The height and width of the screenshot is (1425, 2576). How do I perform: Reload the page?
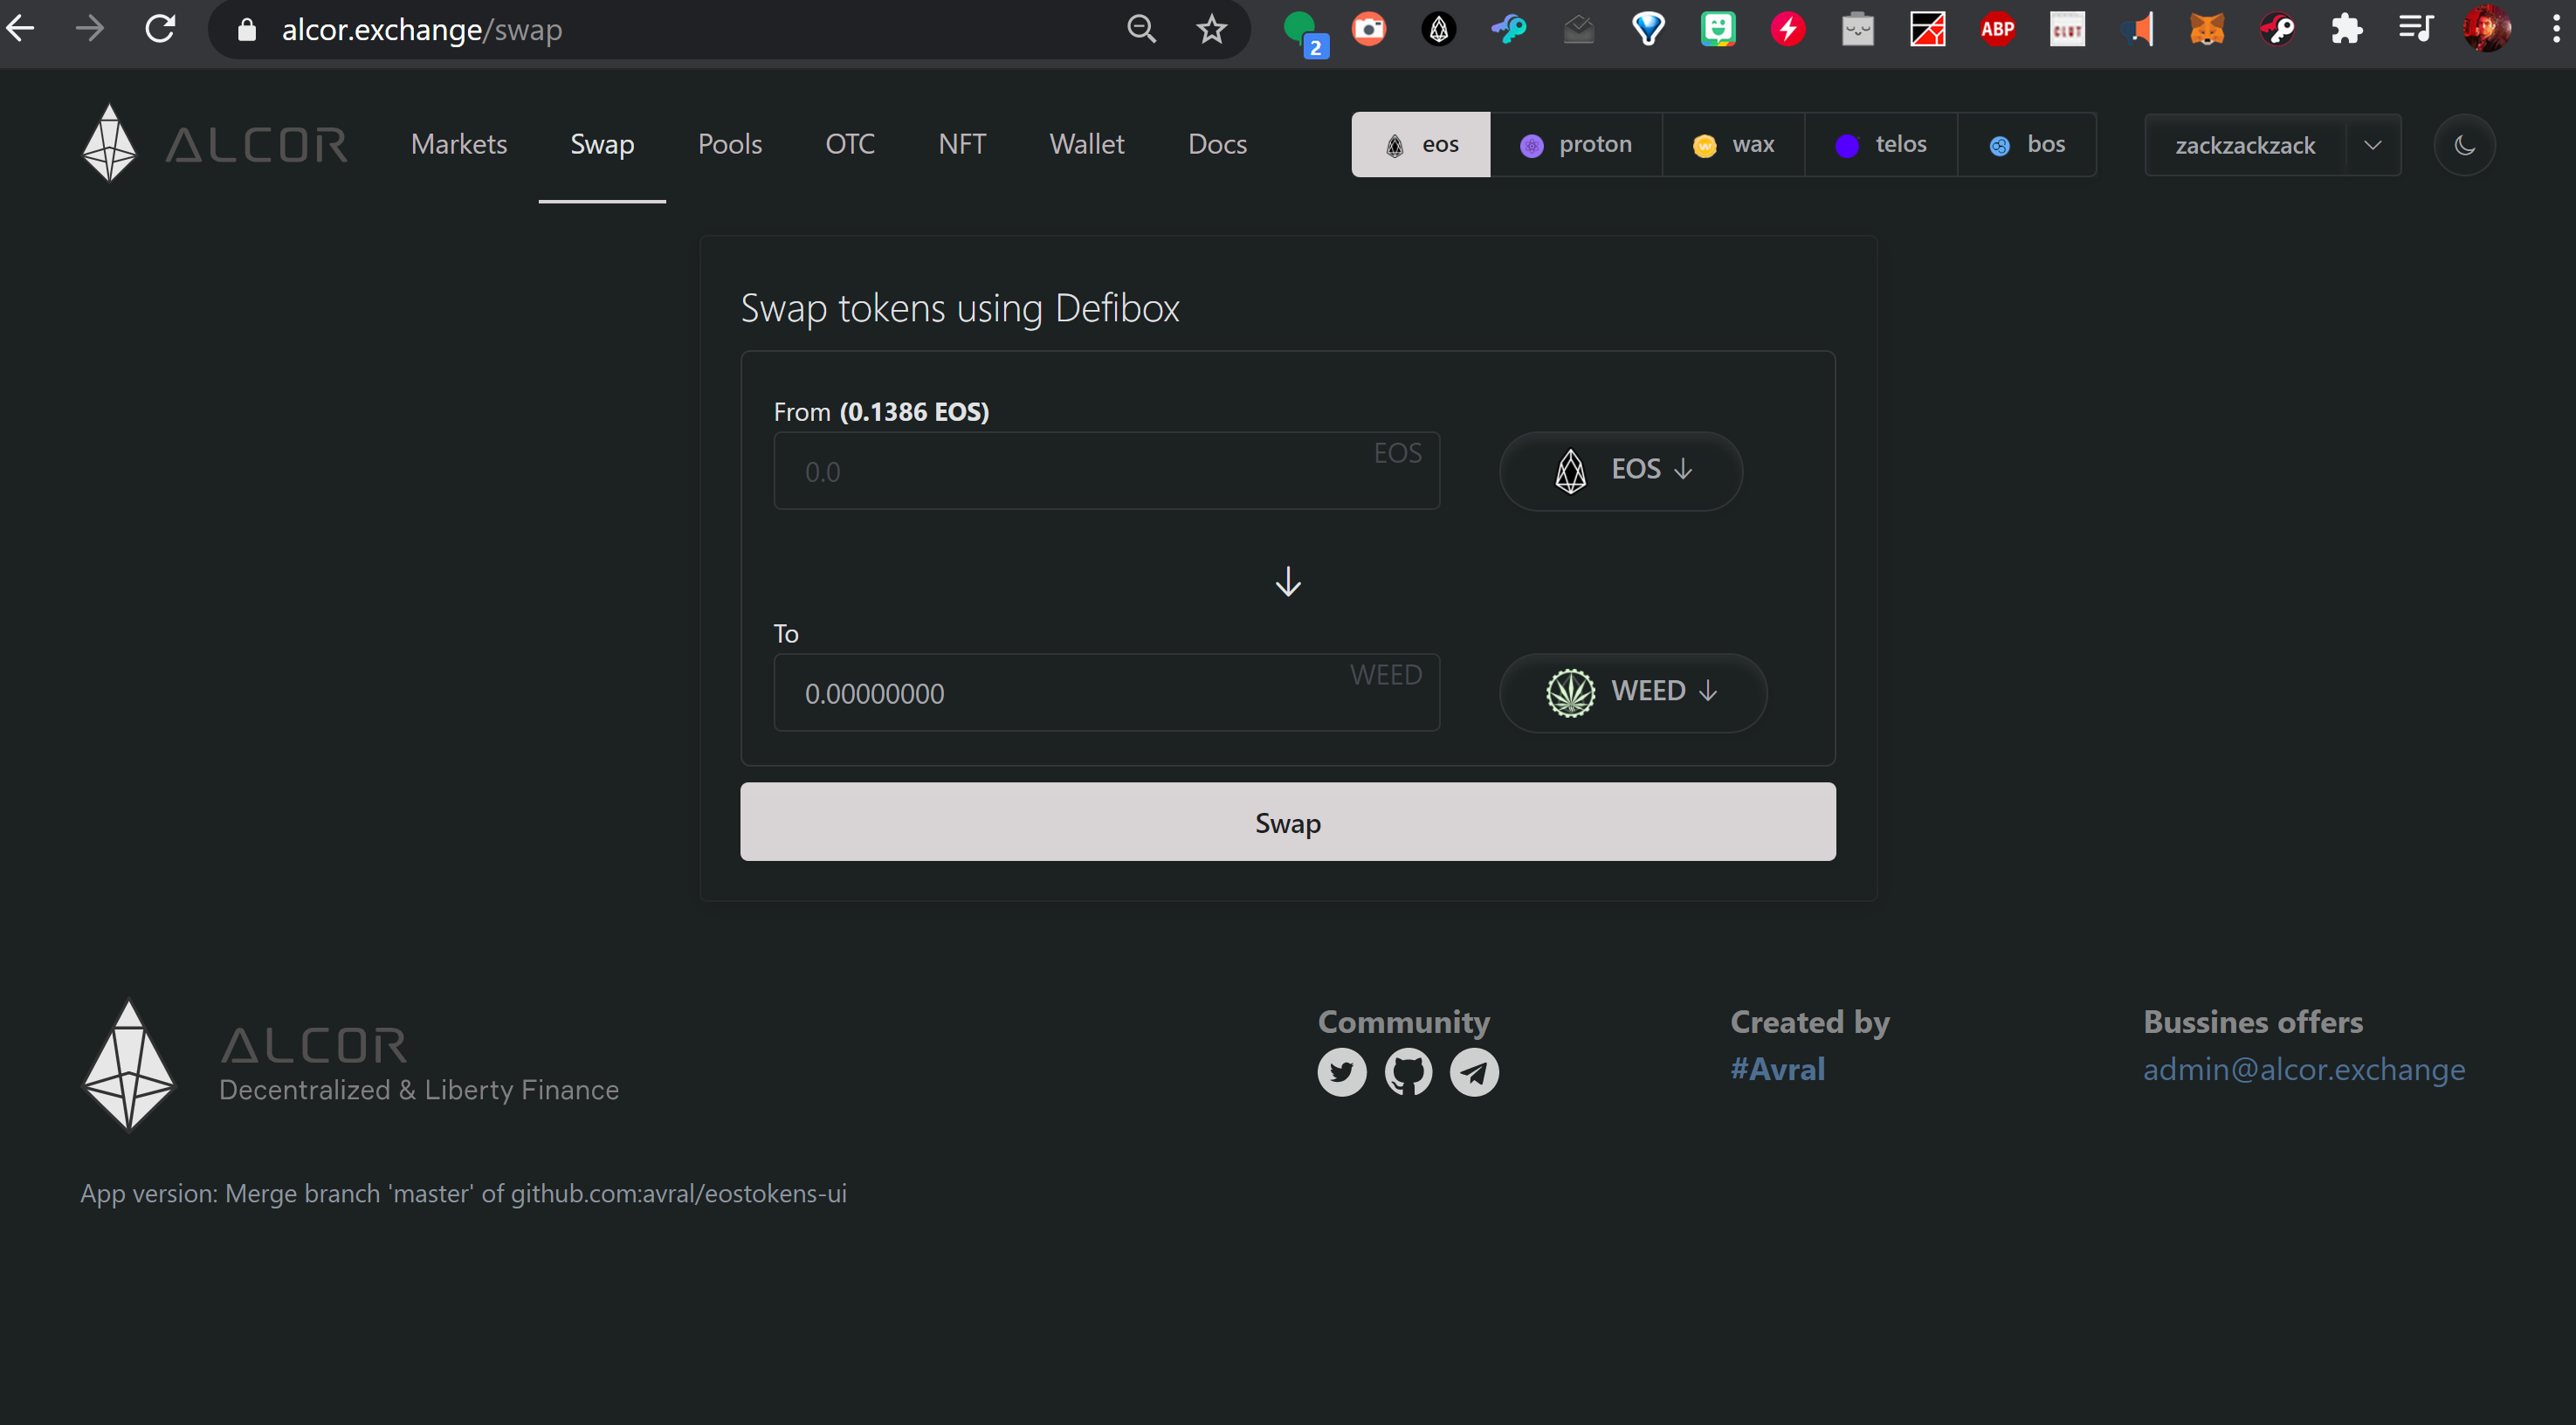[160, 29]
